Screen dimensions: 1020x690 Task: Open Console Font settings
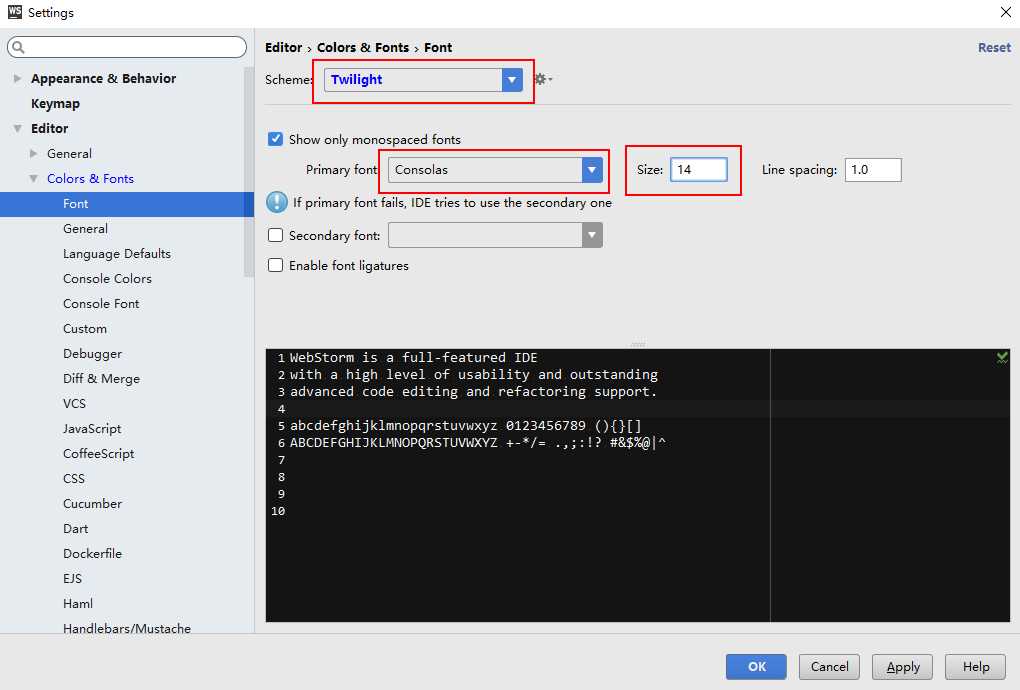101,304
